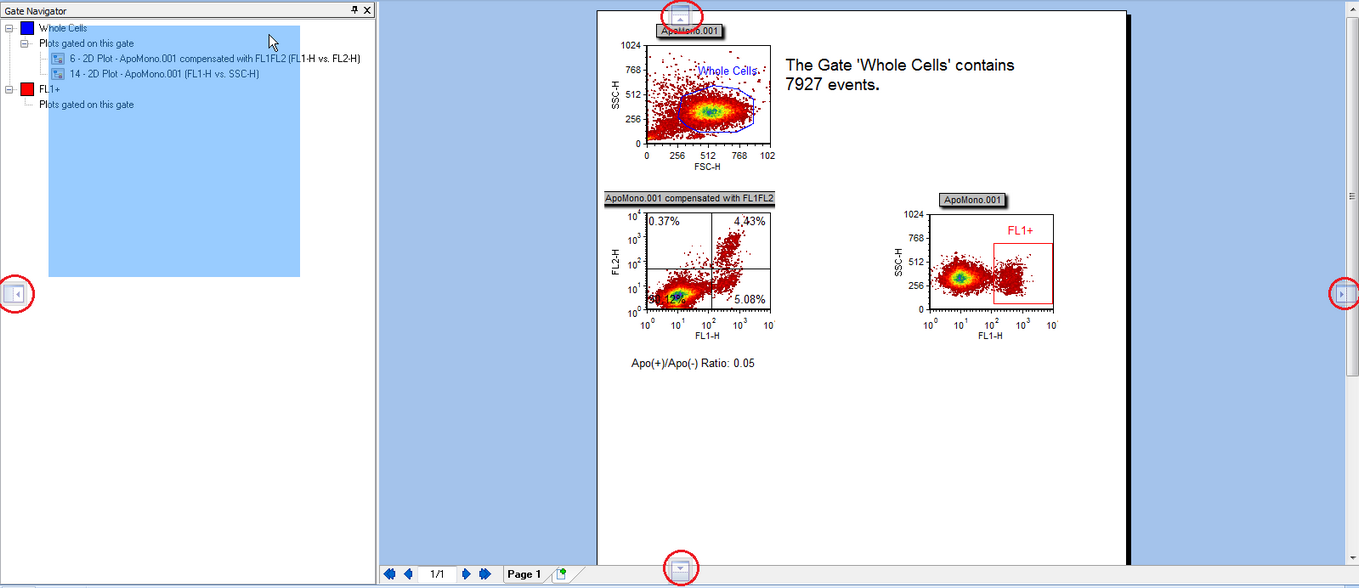Click the 'ApoMono.001 compensated with FL1FL2' plot title
1359x588 pixels.
(690, 199)
